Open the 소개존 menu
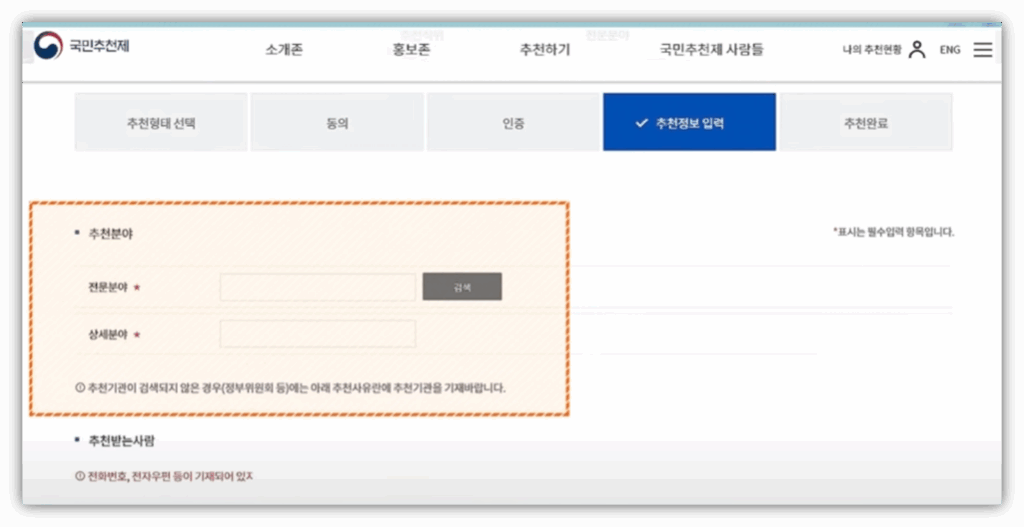Image resolution: width=1024 pixels, height=527 pixels. click(x=284, y=50)
